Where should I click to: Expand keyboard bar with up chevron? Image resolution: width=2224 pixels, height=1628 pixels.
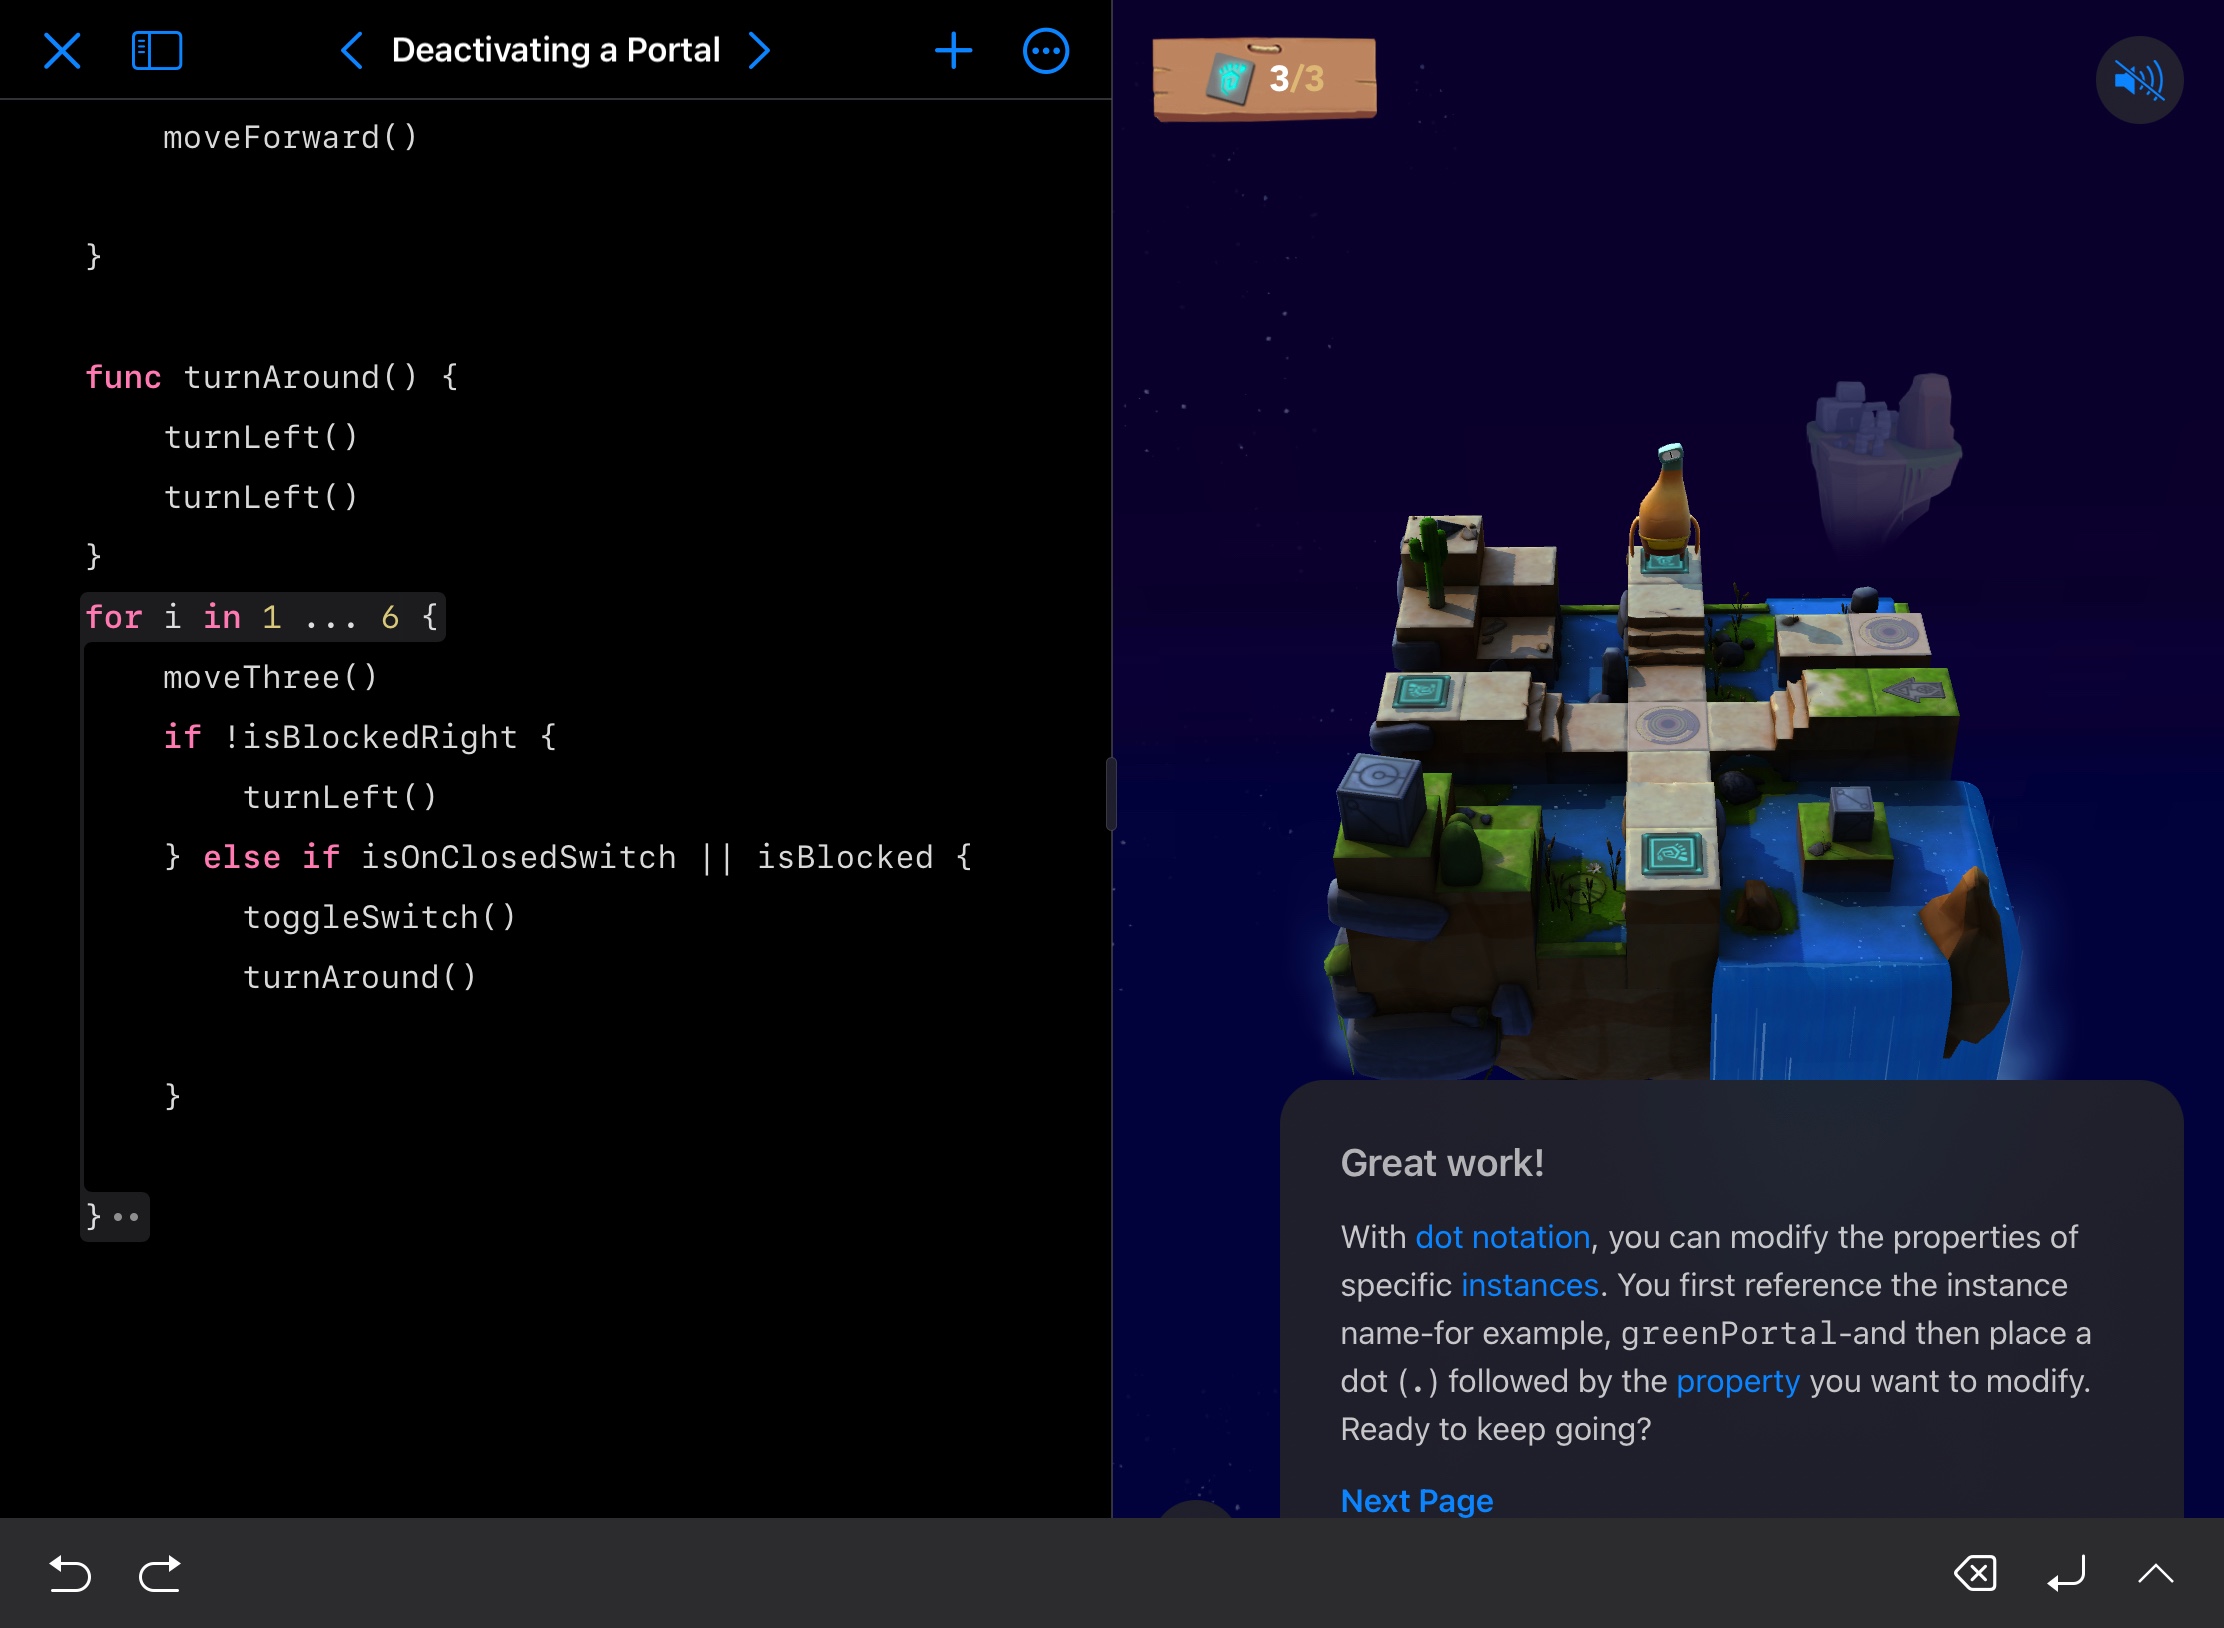2155,1574
